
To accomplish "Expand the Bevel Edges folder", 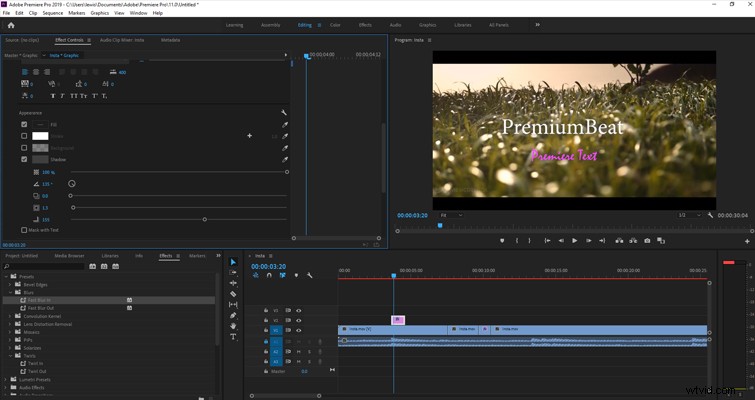I will pyautogui.click(x=11, y=284).
